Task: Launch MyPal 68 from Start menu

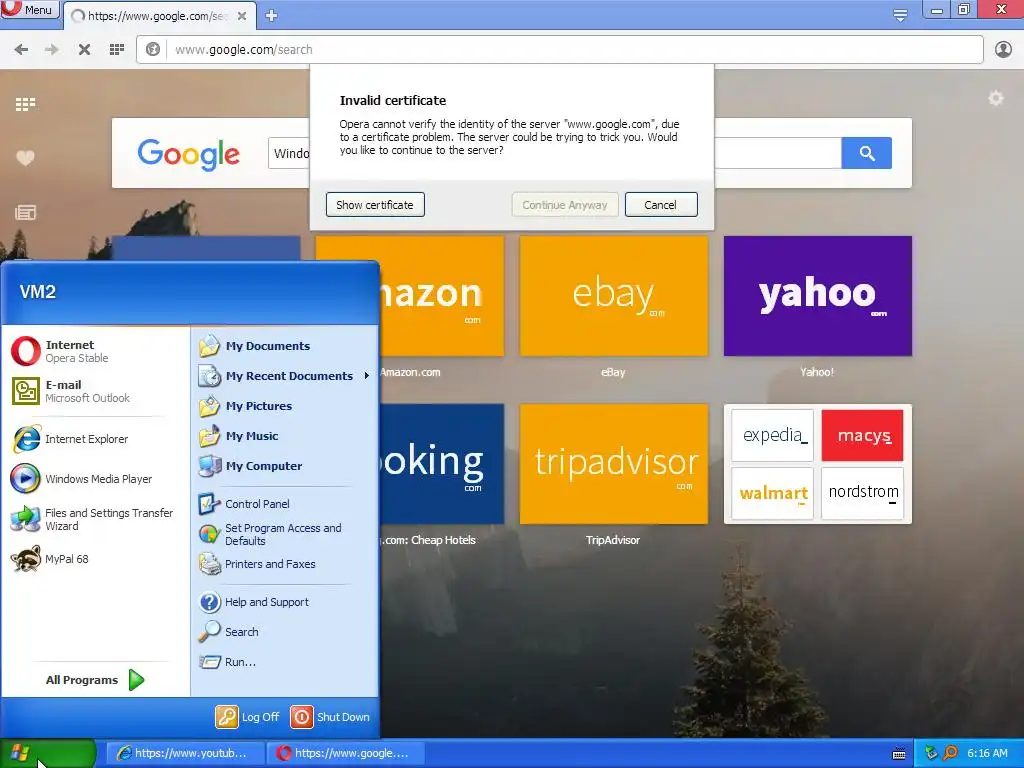Action: pos(95,559)
